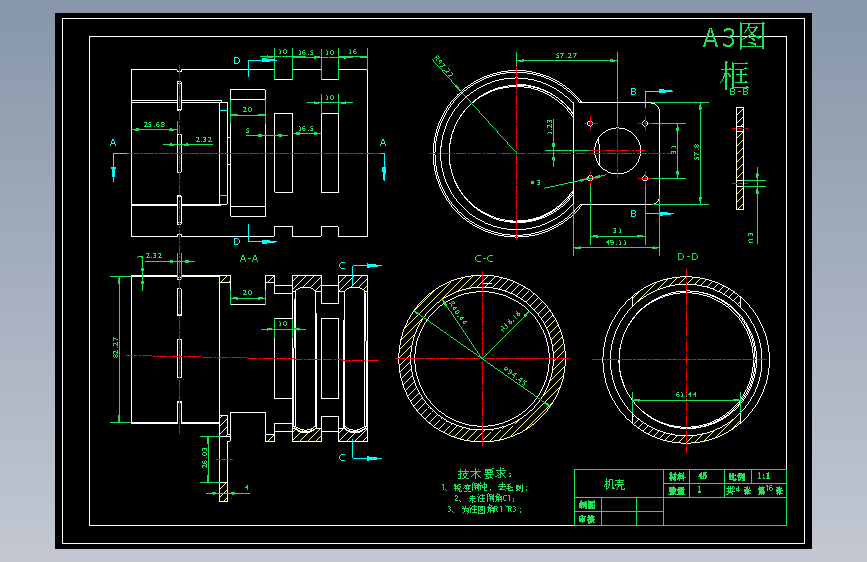This screenshot has width=867, height=562.
Task: Click the "审核" cell in title block
Action: (x=587, y=519)
